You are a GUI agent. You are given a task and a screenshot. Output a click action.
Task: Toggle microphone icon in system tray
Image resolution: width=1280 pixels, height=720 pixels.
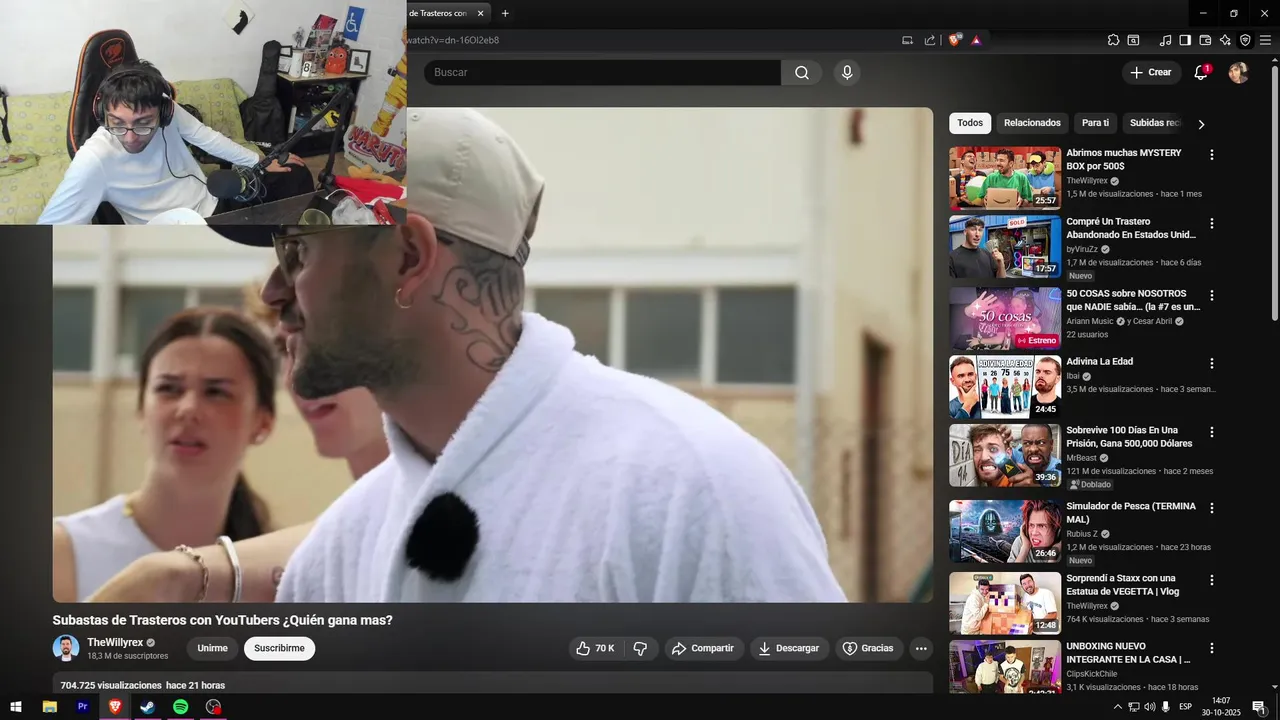tap(1166, 707)
